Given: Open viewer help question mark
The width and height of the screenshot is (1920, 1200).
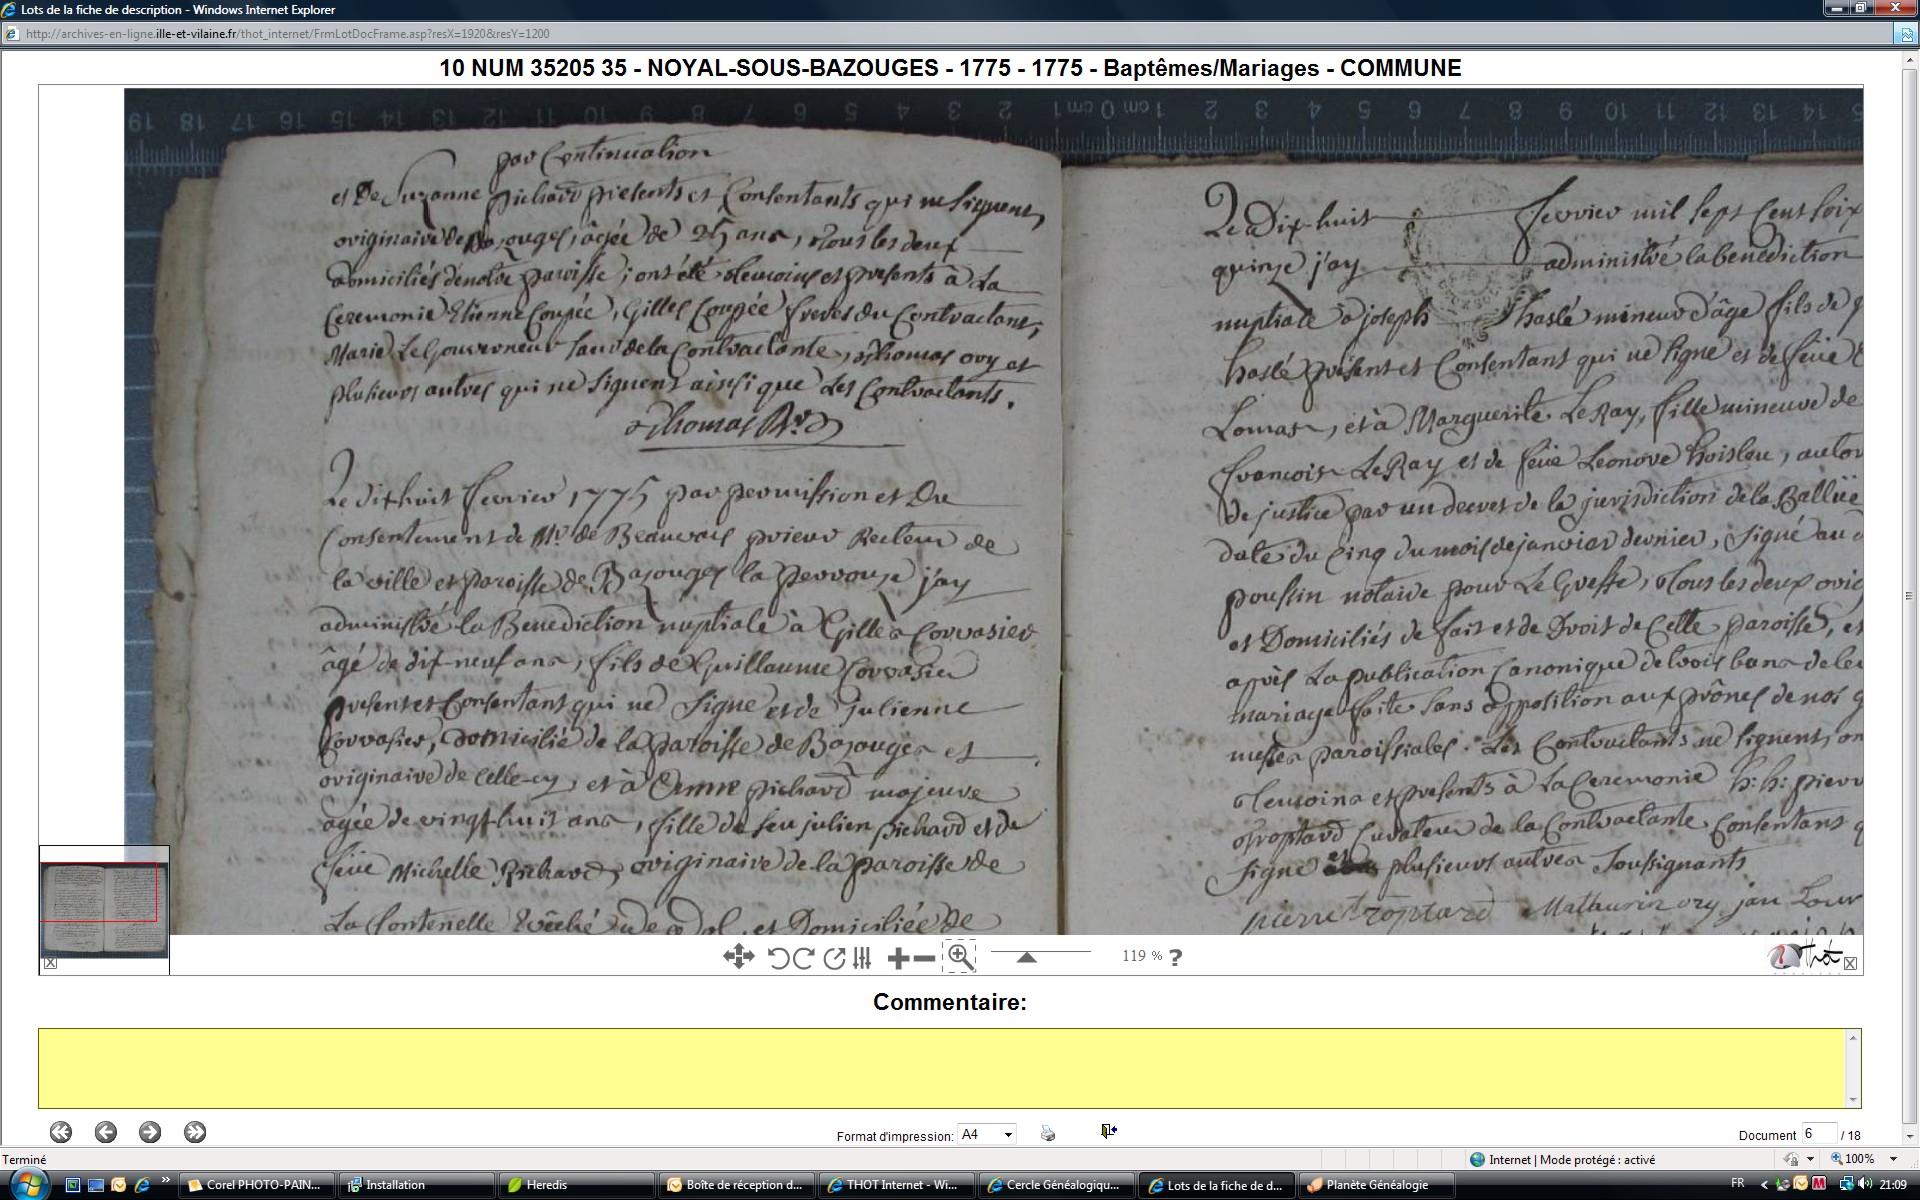Looking at the screenshot, I should click(1175, 957).
